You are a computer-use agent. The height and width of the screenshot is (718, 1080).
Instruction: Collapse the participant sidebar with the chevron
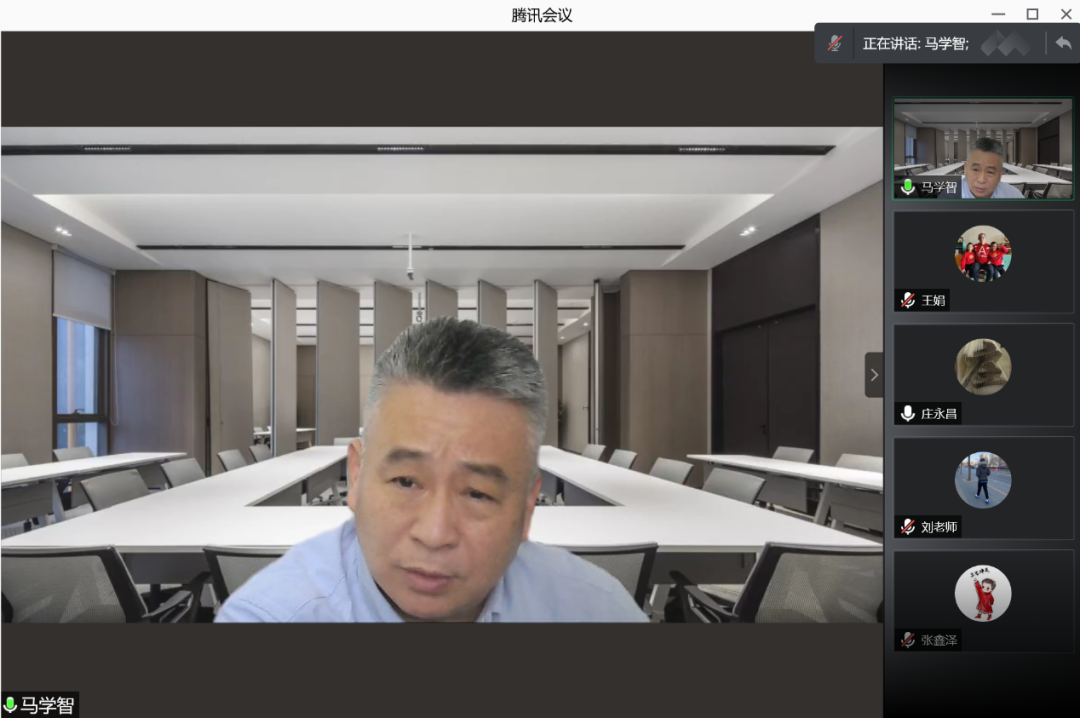(x=874, y=375)
